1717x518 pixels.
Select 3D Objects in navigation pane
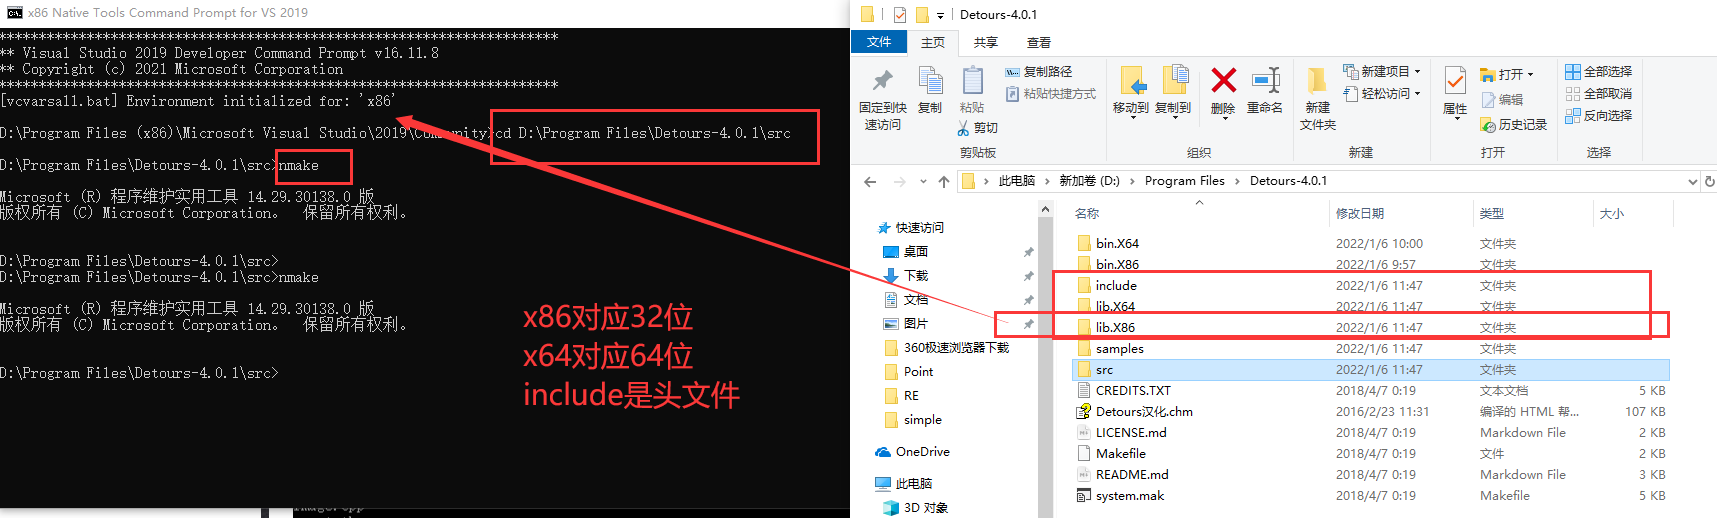pyautogui.click(x=915, y=508)
